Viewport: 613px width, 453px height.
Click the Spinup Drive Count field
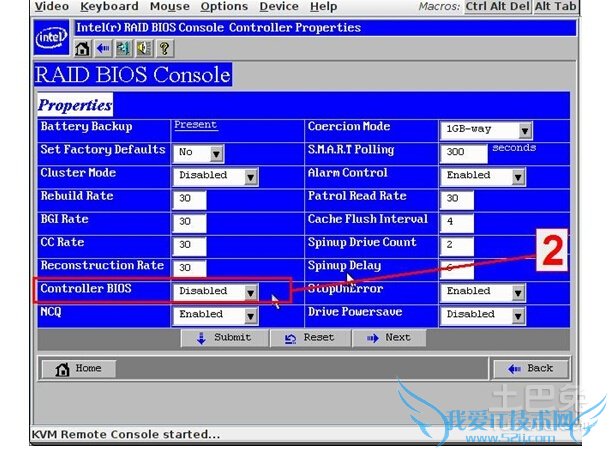457,245
